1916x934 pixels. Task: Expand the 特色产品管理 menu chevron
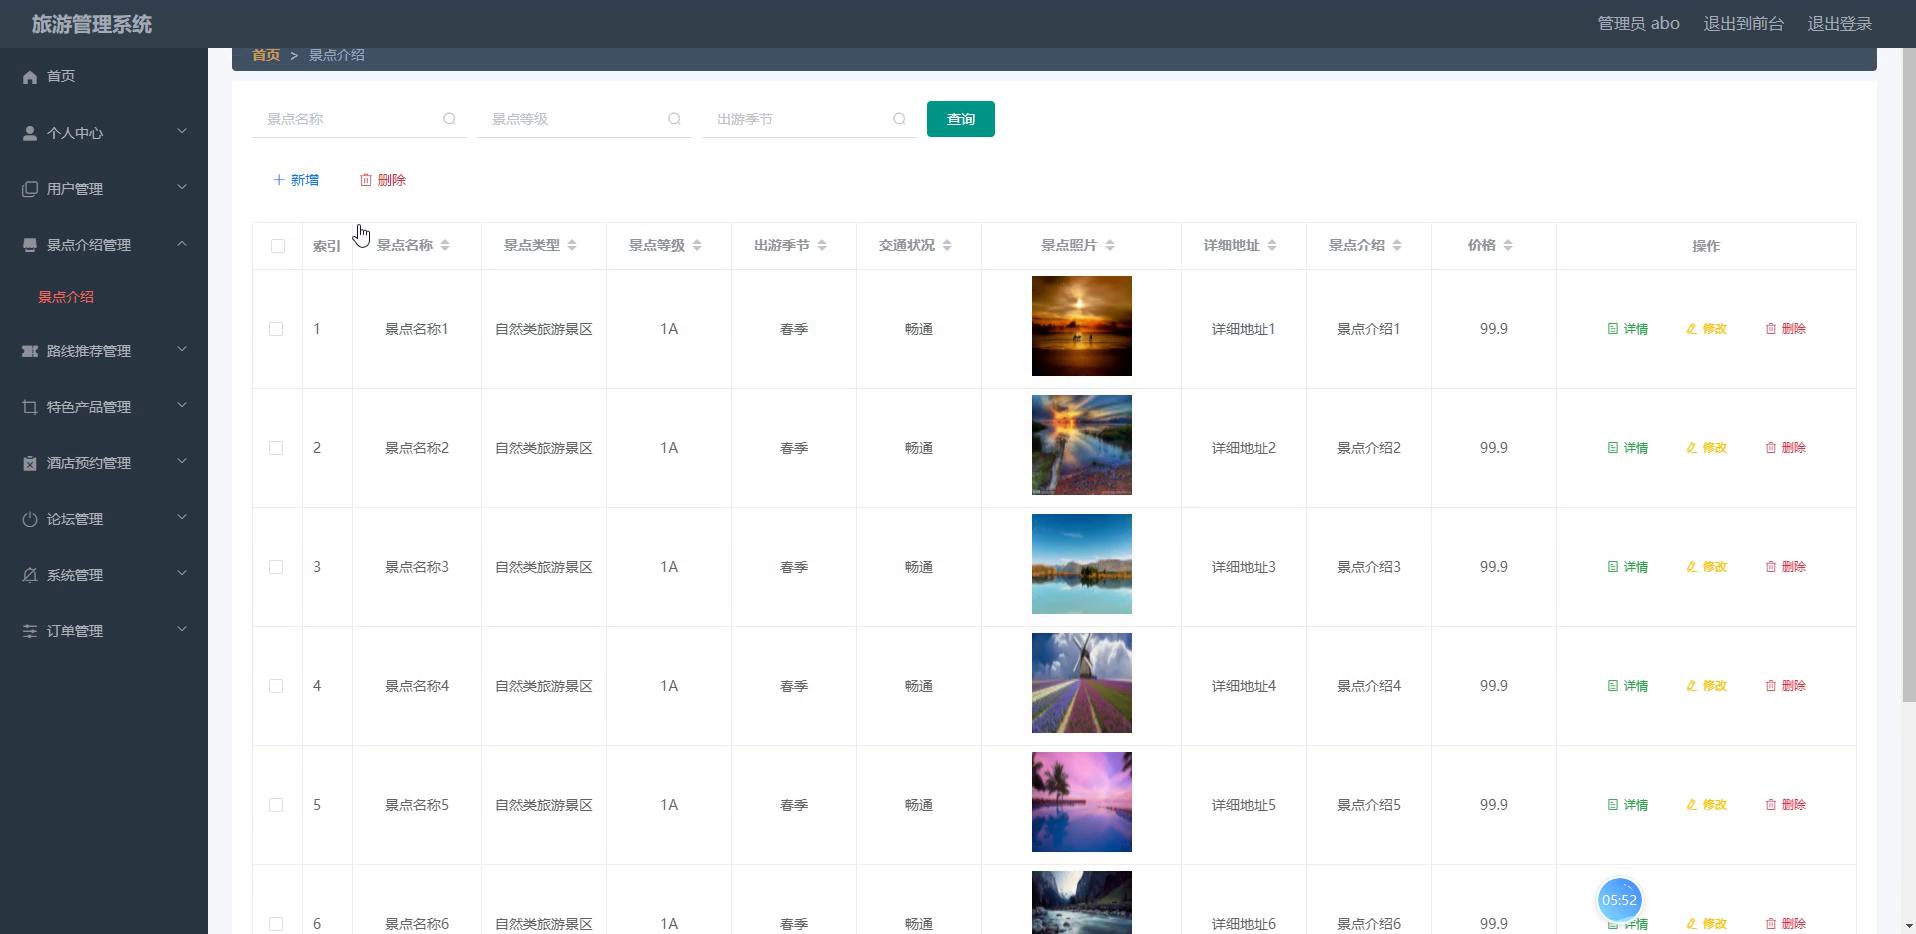click(182, 405)
